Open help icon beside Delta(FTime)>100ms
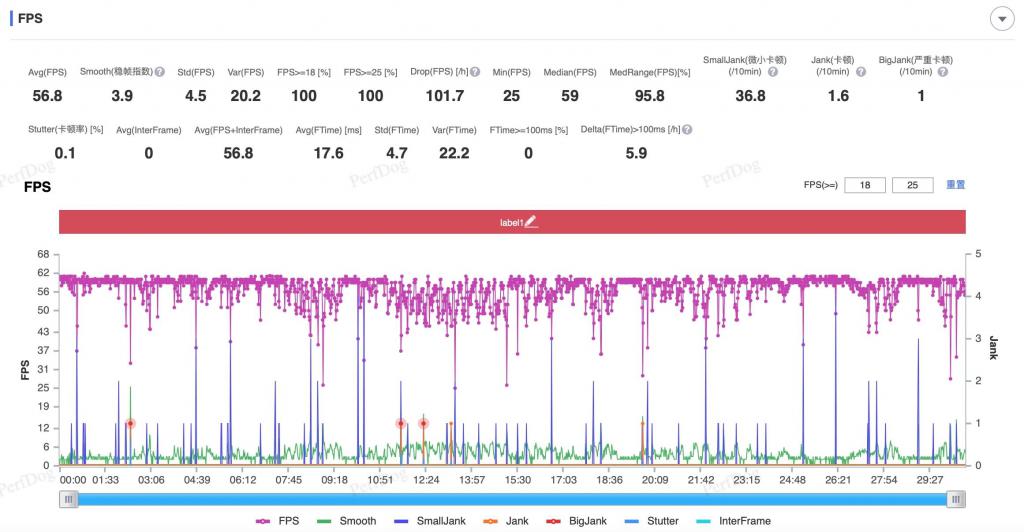This screenshot has width=1024, height=532. pyautogui.click(x=687, y=130)
